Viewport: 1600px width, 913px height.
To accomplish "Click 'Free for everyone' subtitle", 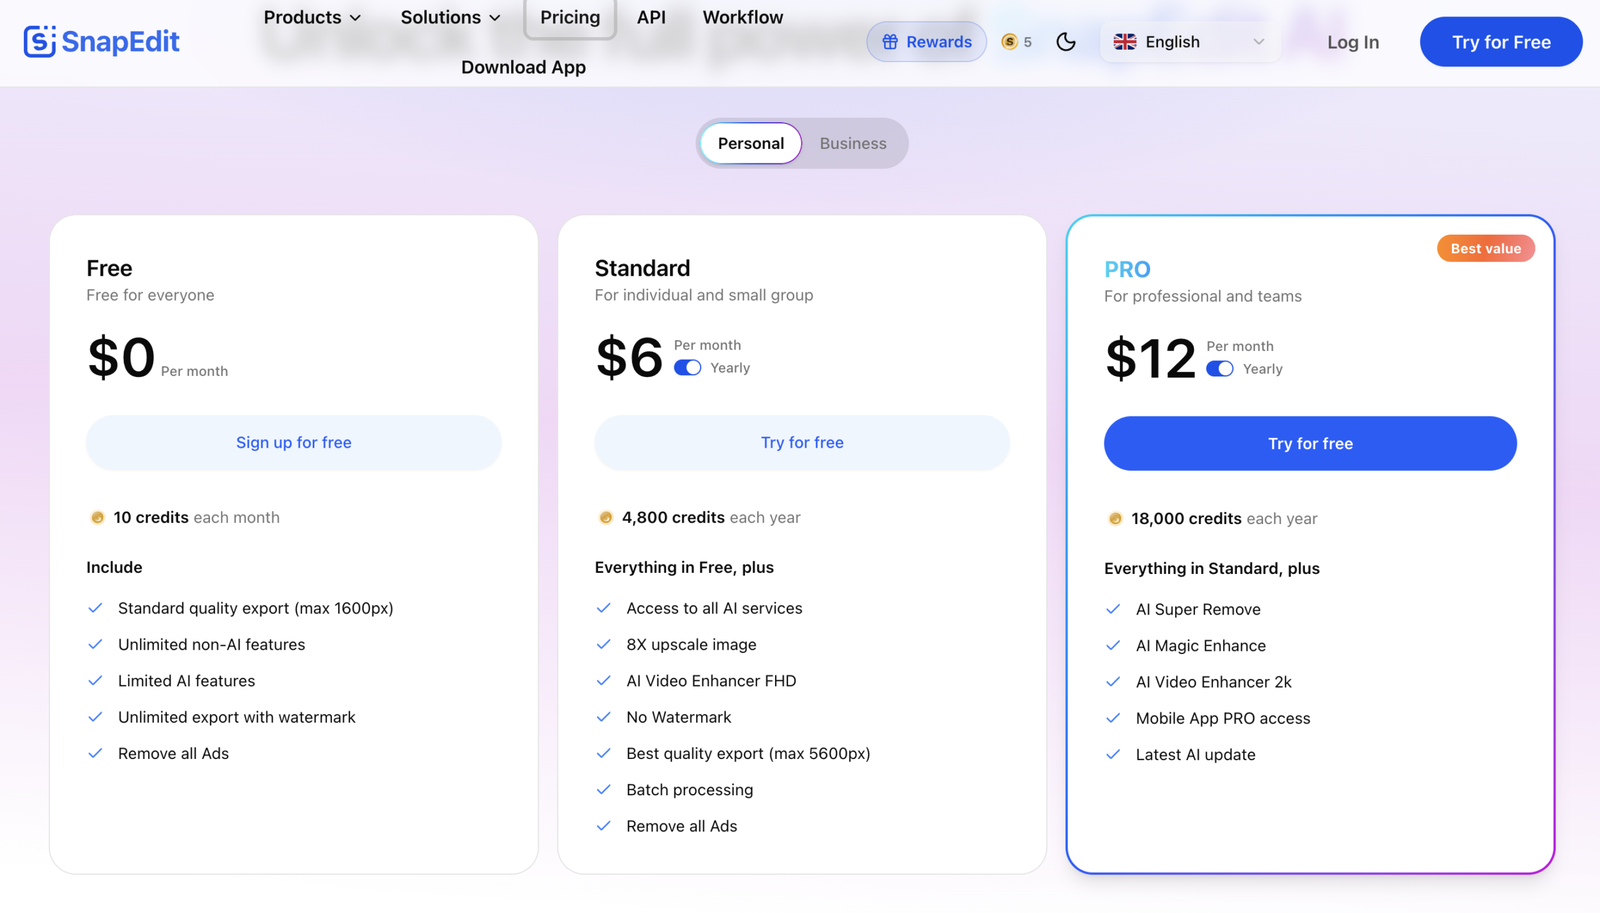I will (x=150, y=295).
